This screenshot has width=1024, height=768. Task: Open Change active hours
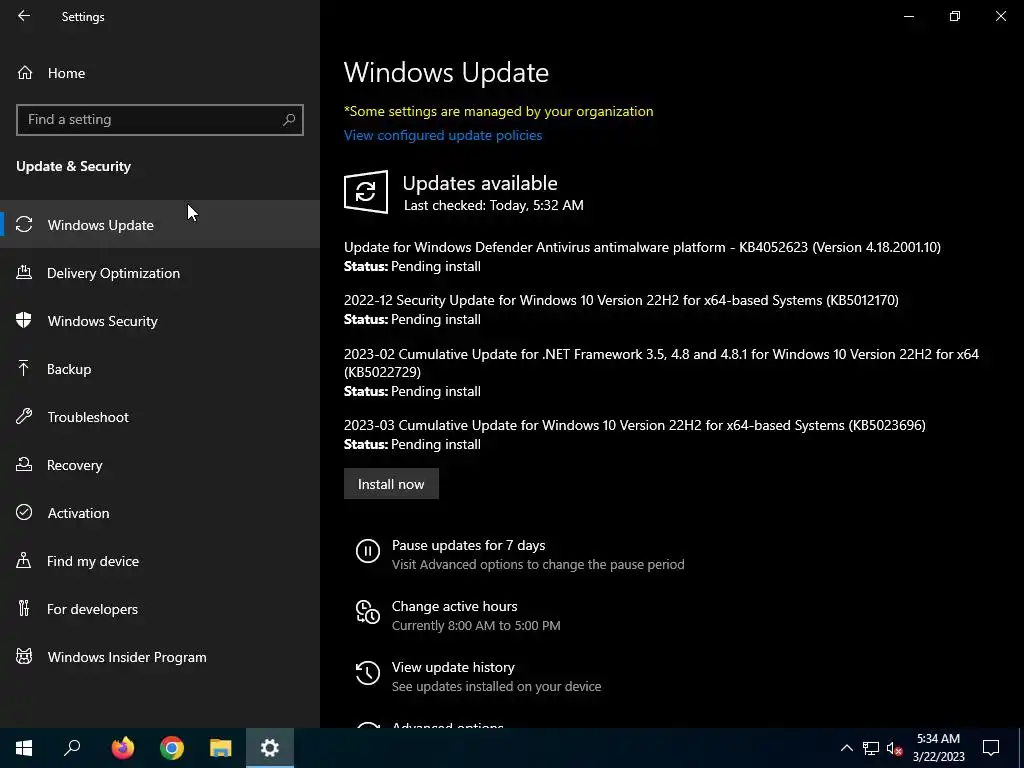coord(455,606)
